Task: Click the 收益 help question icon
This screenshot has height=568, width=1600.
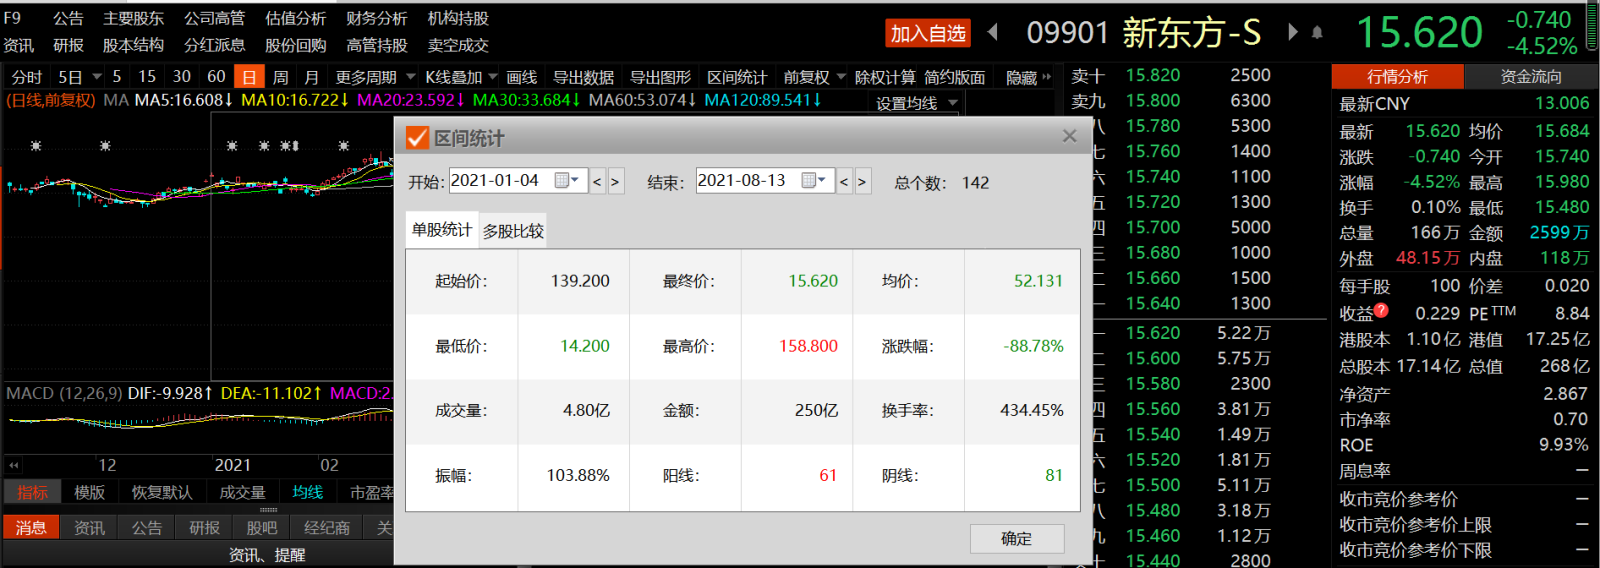Action: [1381, 310]
